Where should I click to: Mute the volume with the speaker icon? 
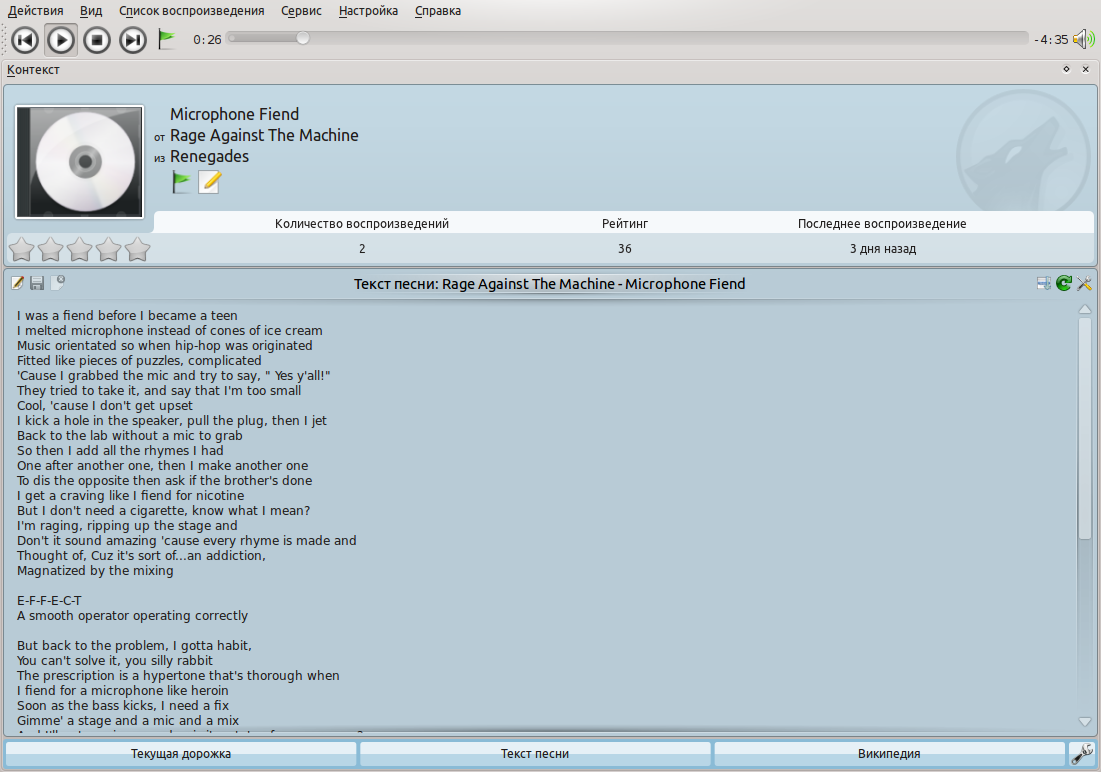pos(1084,39)
